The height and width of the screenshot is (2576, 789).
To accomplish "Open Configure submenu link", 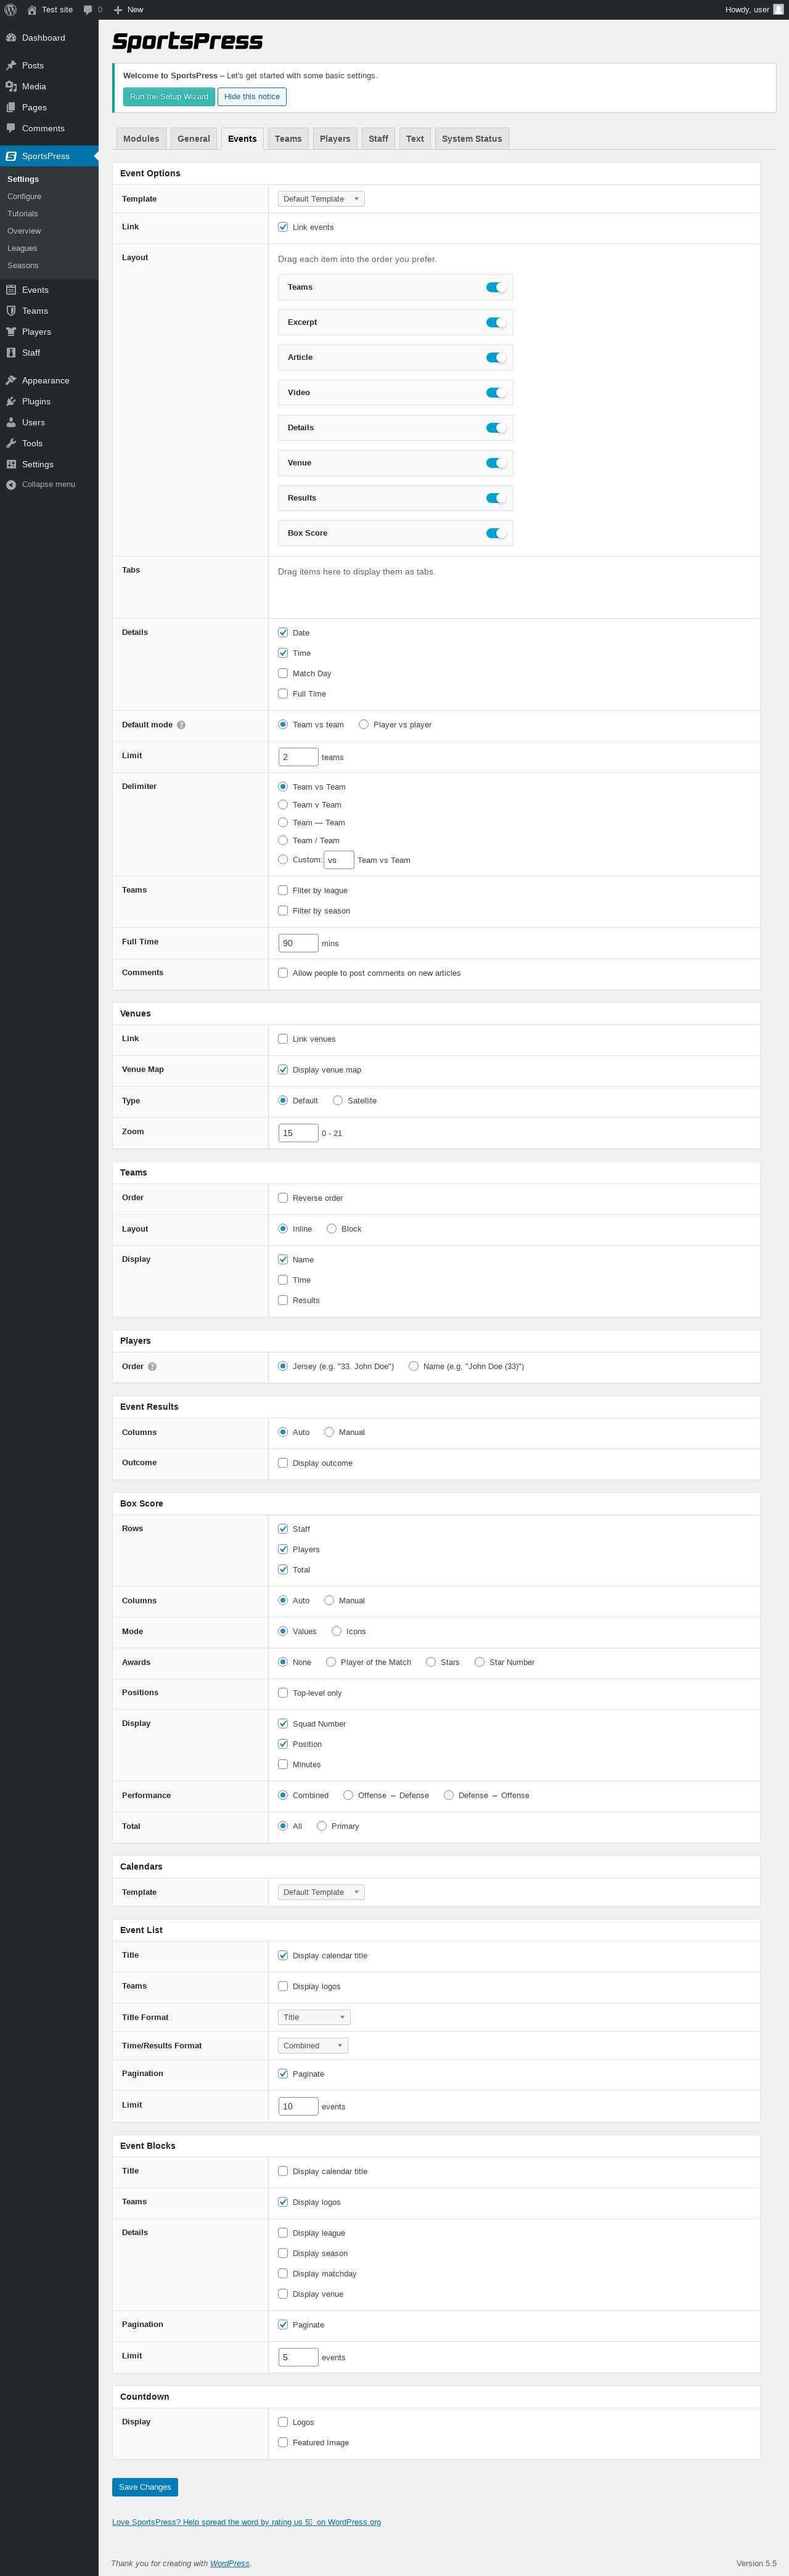I will pyautogui.click(x=24, y=197).
